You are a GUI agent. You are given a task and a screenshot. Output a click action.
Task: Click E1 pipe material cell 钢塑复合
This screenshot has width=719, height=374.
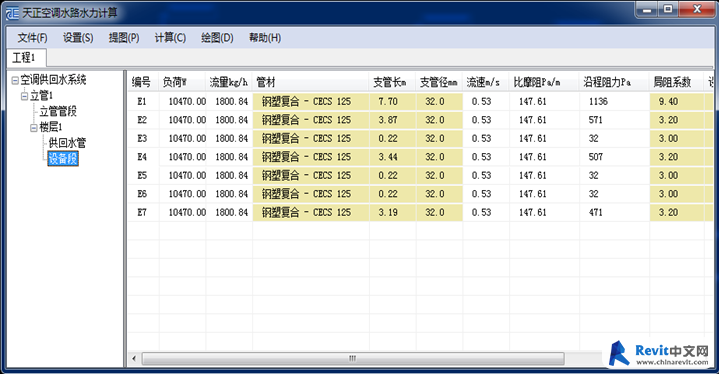click(310, 102)
